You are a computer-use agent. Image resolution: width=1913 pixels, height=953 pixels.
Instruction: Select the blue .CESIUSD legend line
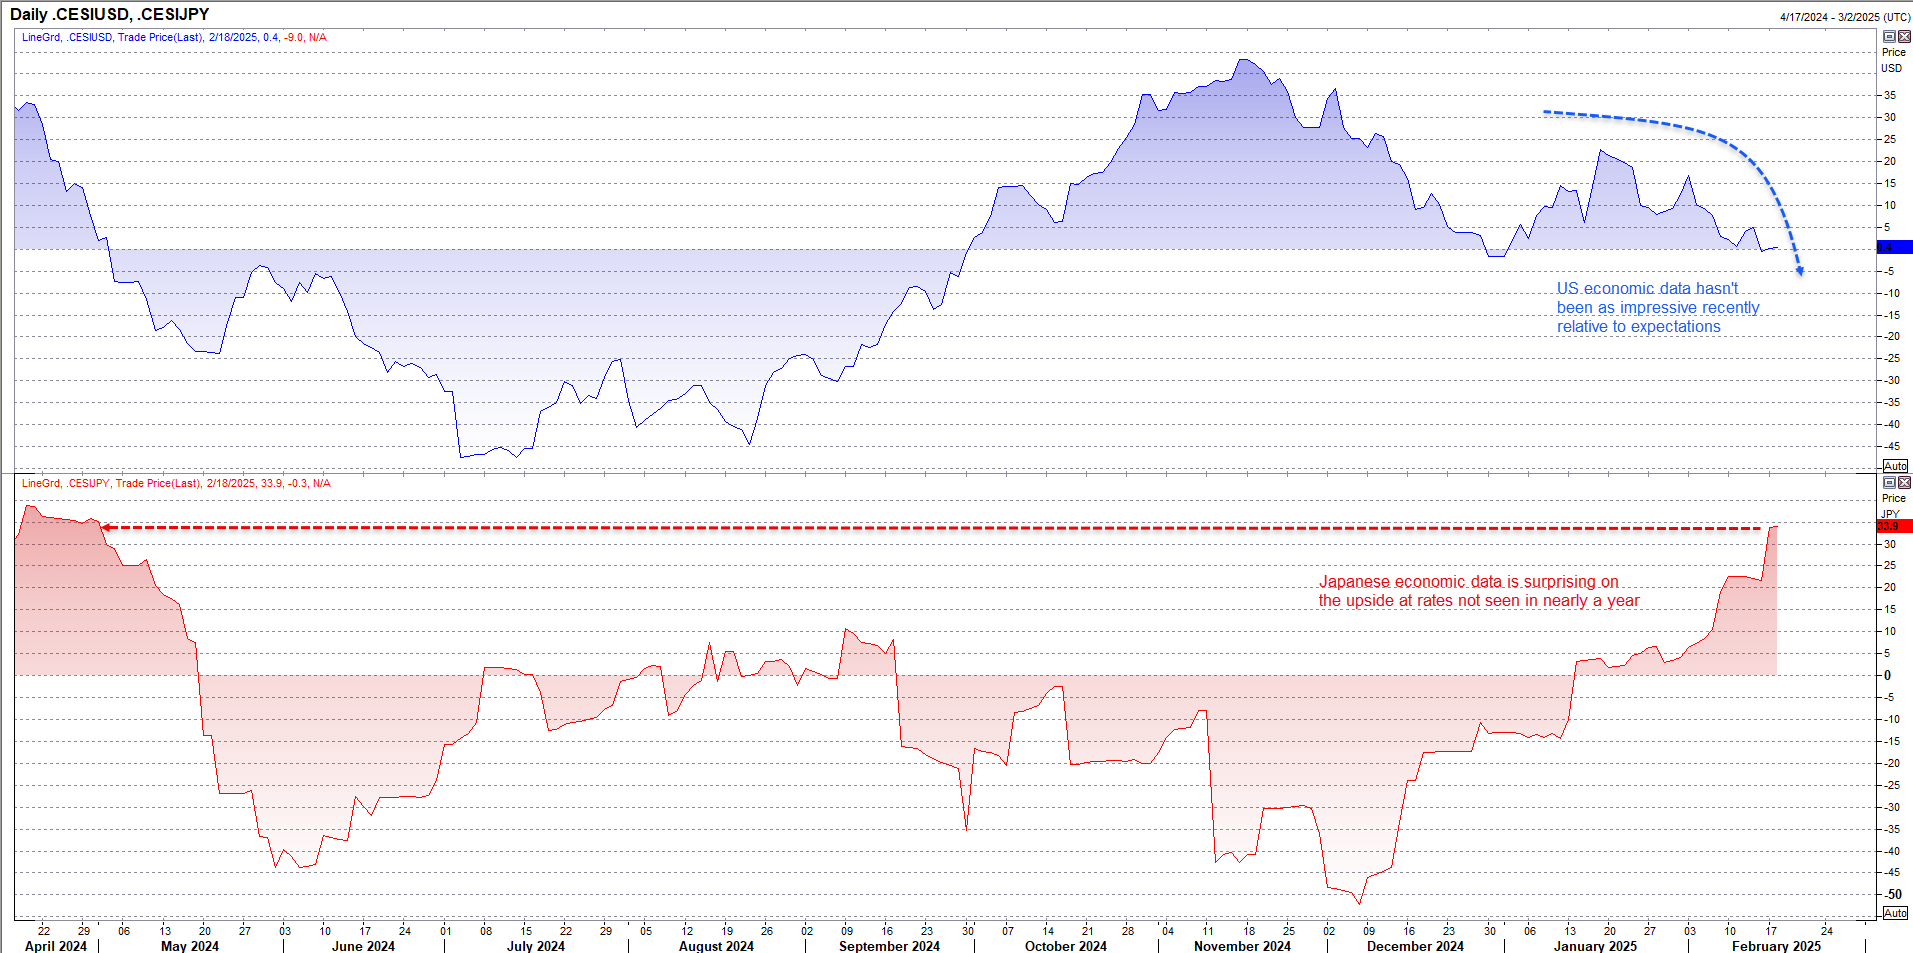174,37
